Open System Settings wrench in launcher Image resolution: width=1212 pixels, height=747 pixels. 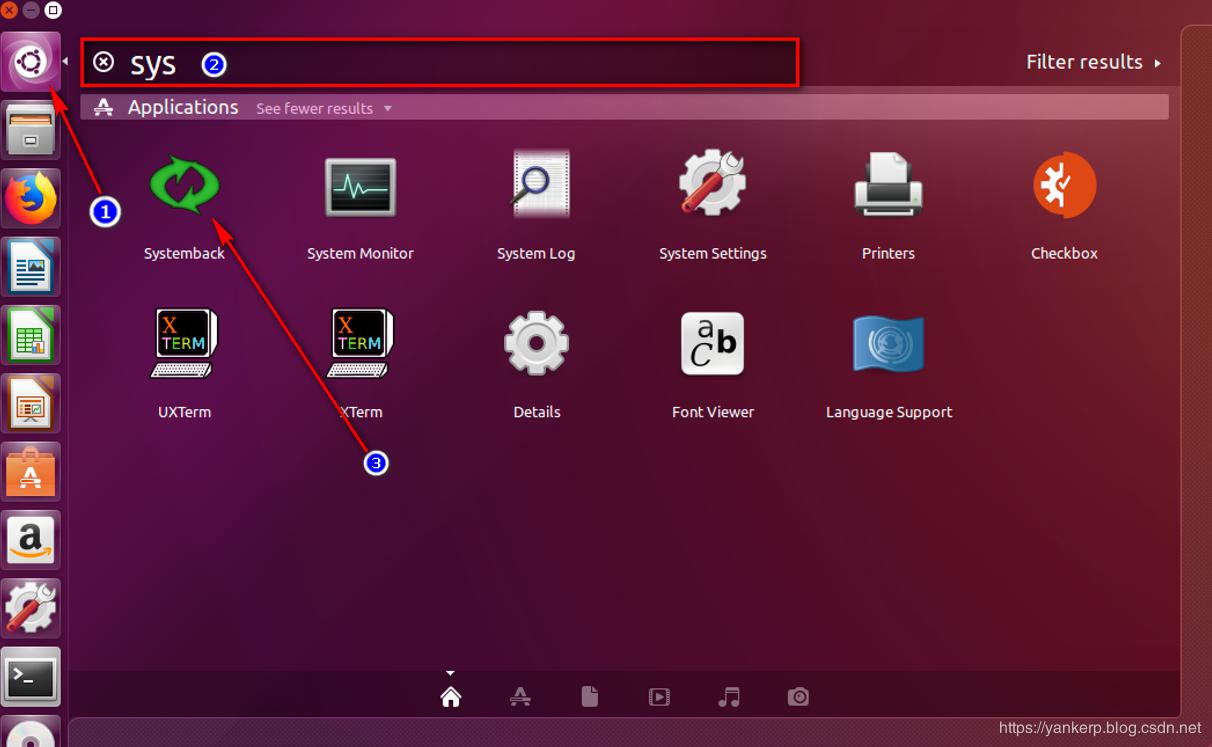(x=31, y=607)
